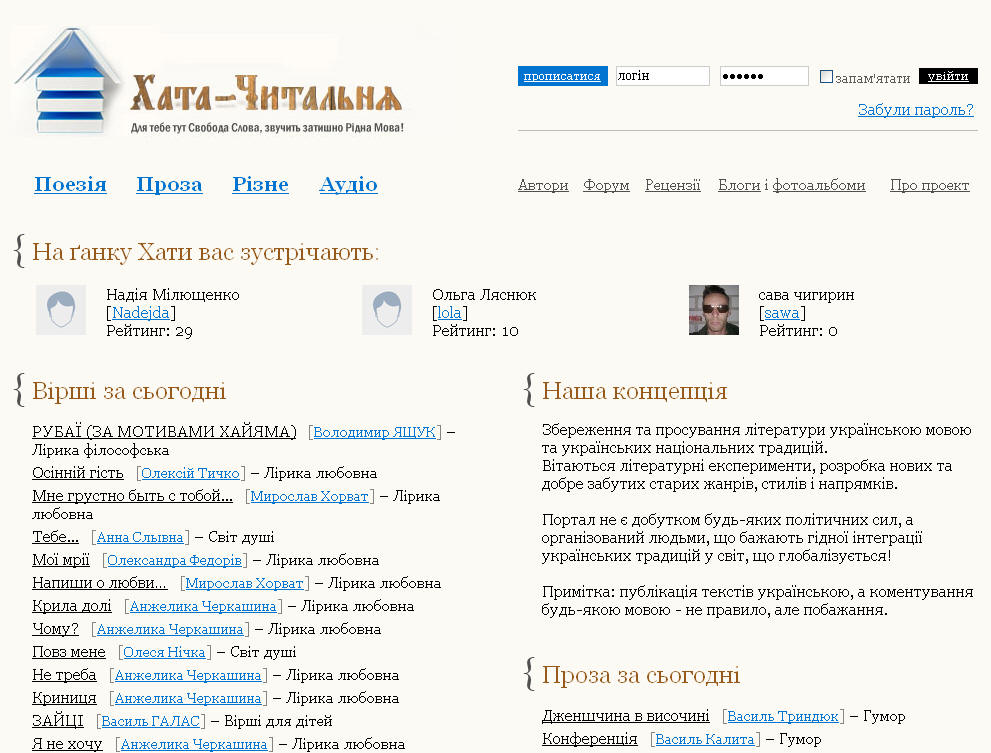Go to the Автори page
991x753 pixels.
click(543, 185)
